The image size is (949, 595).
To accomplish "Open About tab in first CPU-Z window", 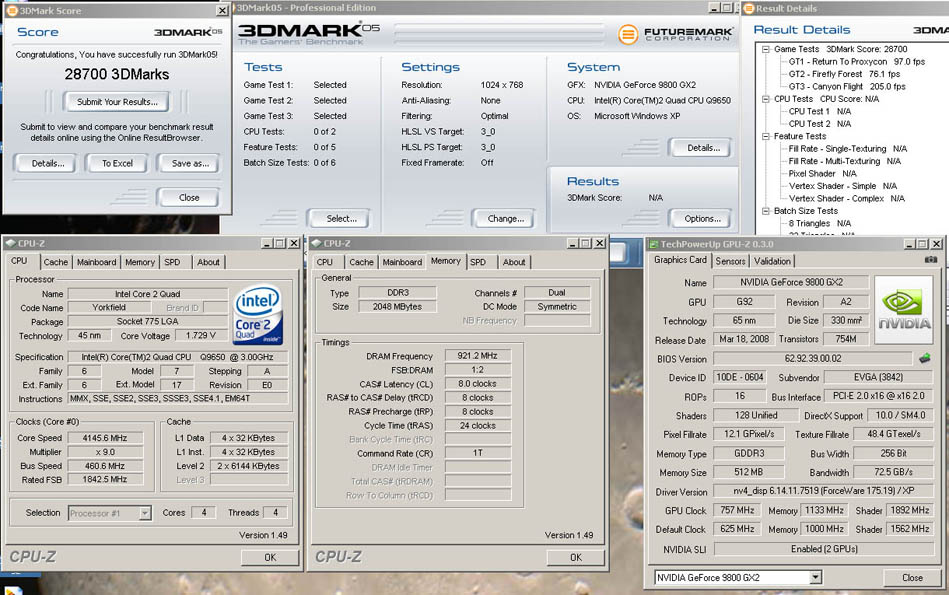I will (x=208, y=262).
